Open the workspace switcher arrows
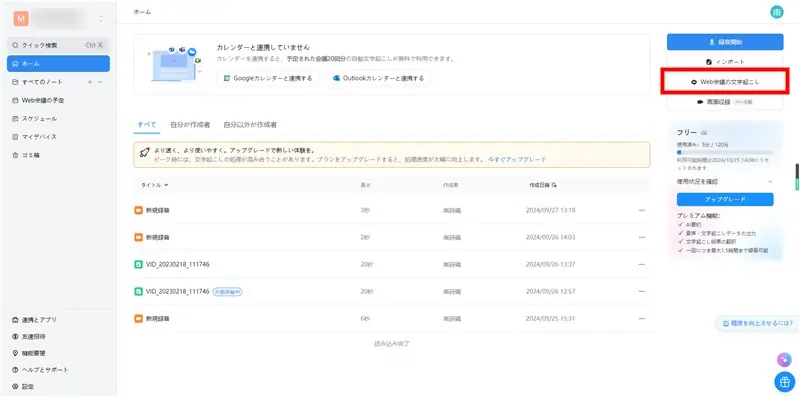Image resolution: width=800 pixels, height=397 pixels. [101, 19]
